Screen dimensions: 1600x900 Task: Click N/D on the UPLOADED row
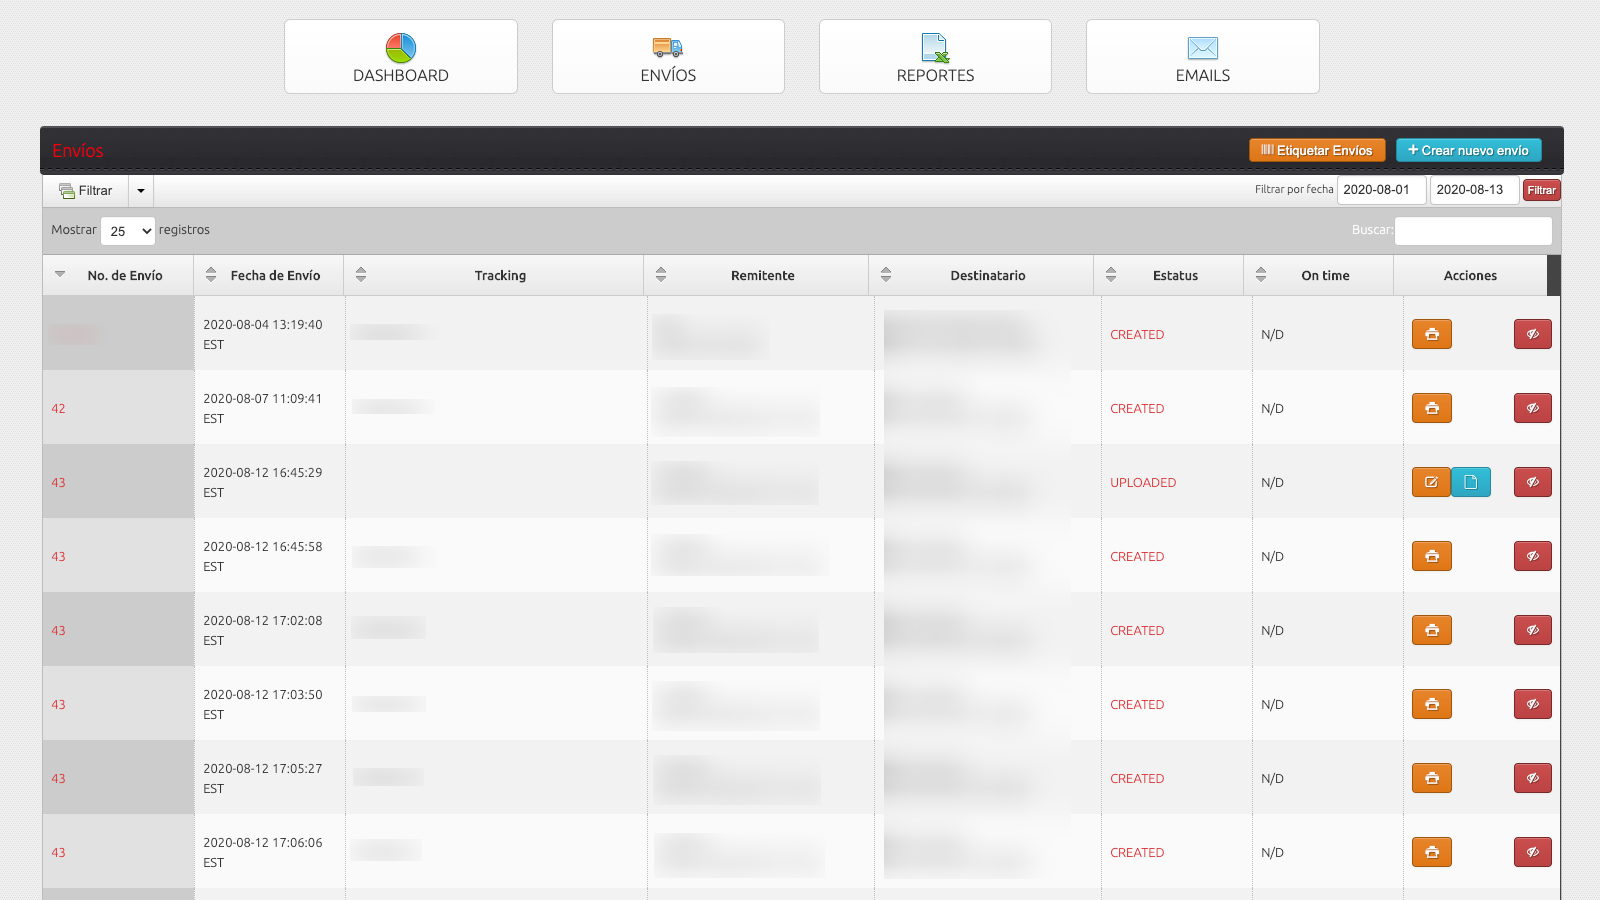tap(1272, 483)
